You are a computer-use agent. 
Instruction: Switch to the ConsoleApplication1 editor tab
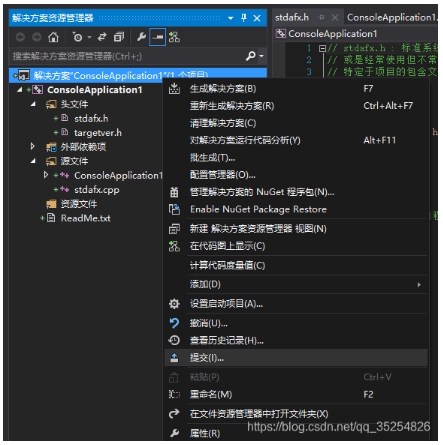[x=392, y=17]
